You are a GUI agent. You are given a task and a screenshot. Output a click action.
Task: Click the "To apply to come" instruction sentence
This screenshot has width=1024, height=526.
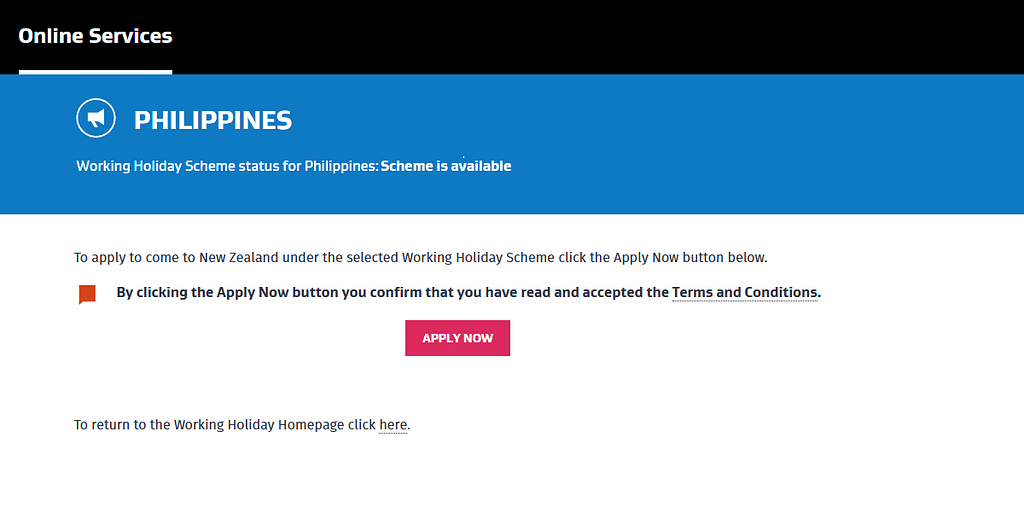pyautogui.click(x=420, y=257)
